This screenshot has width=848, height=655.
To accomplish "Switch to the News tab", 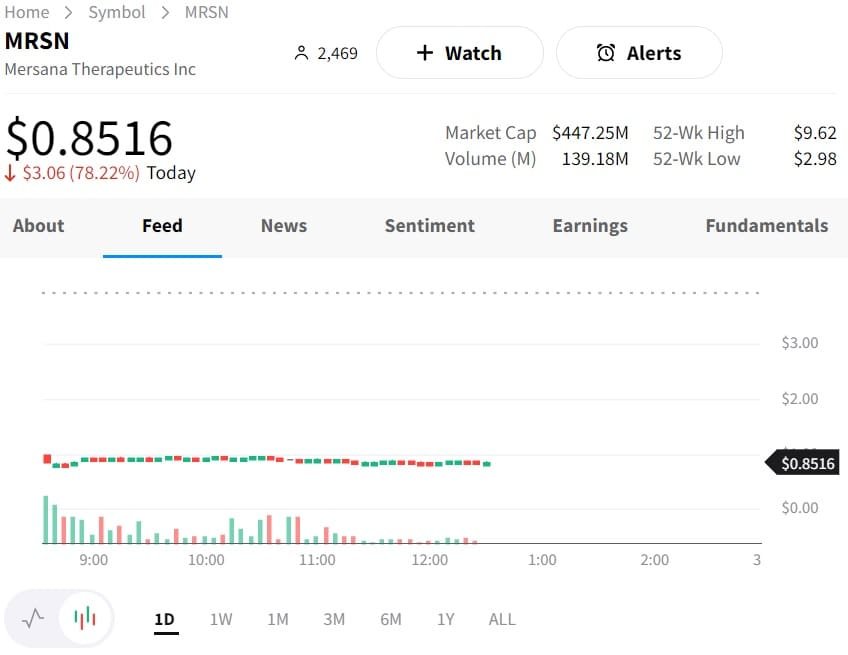I will [x=284, y=226].
